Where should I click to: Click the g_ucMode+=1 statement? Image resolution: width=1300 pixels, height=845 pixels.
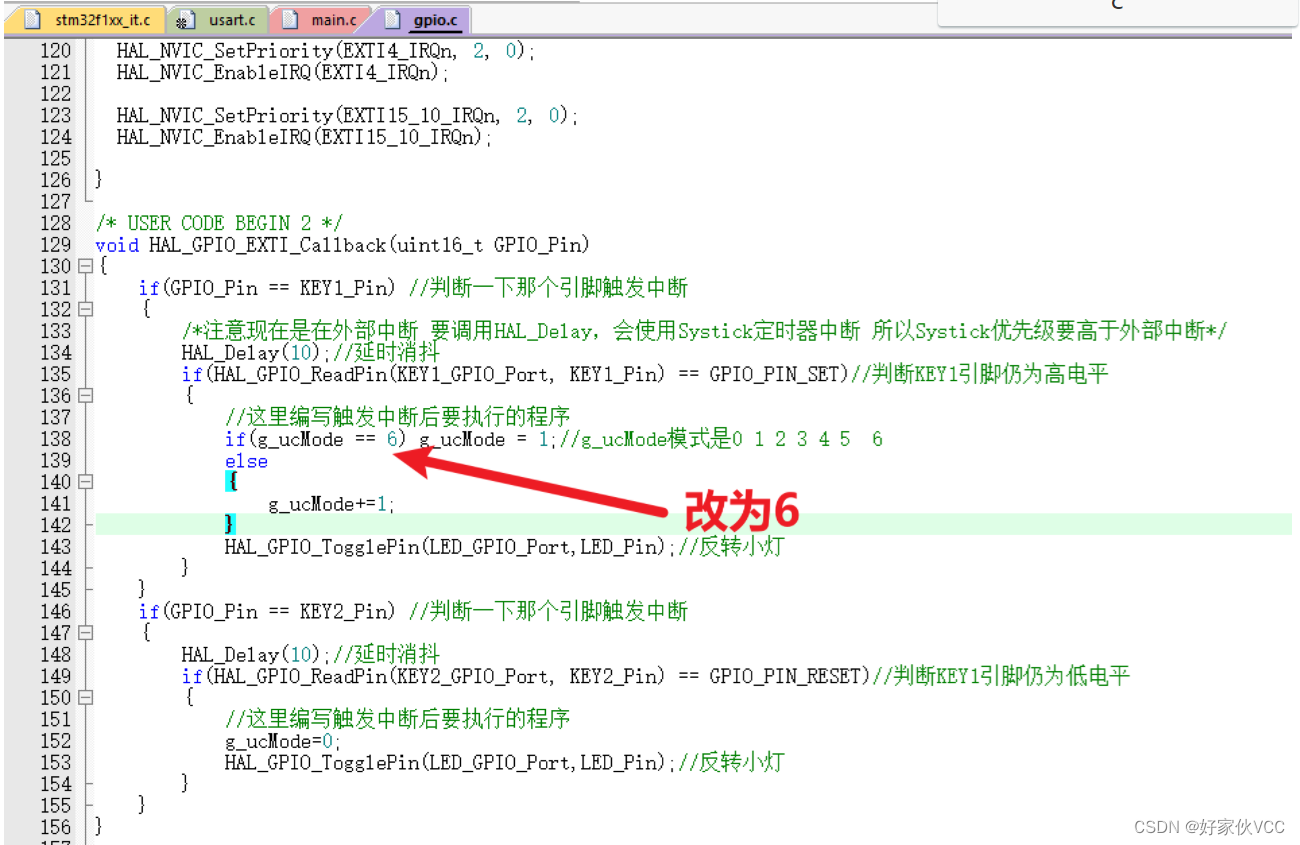[x=332, y=504]
